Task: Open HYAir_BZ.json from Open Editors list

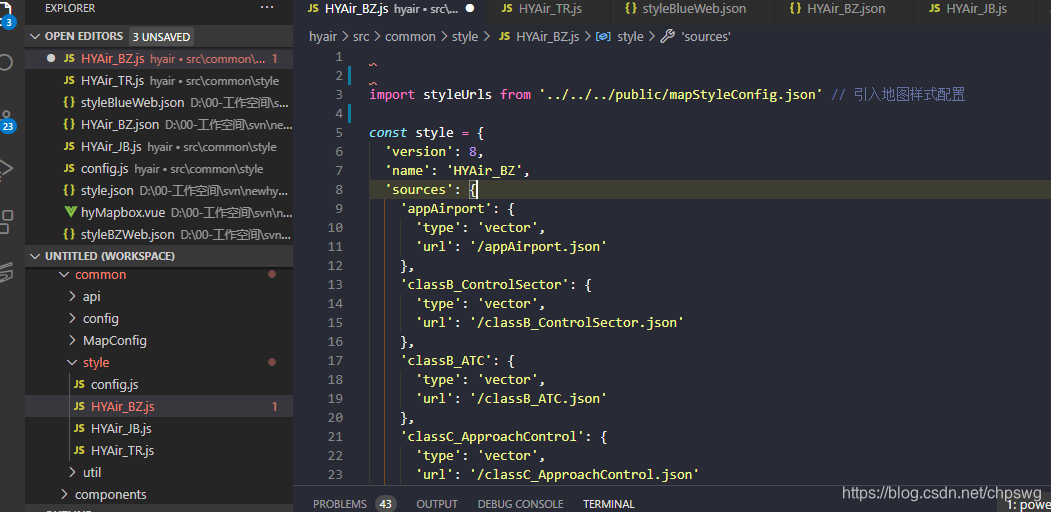Action: click(159, 125)
